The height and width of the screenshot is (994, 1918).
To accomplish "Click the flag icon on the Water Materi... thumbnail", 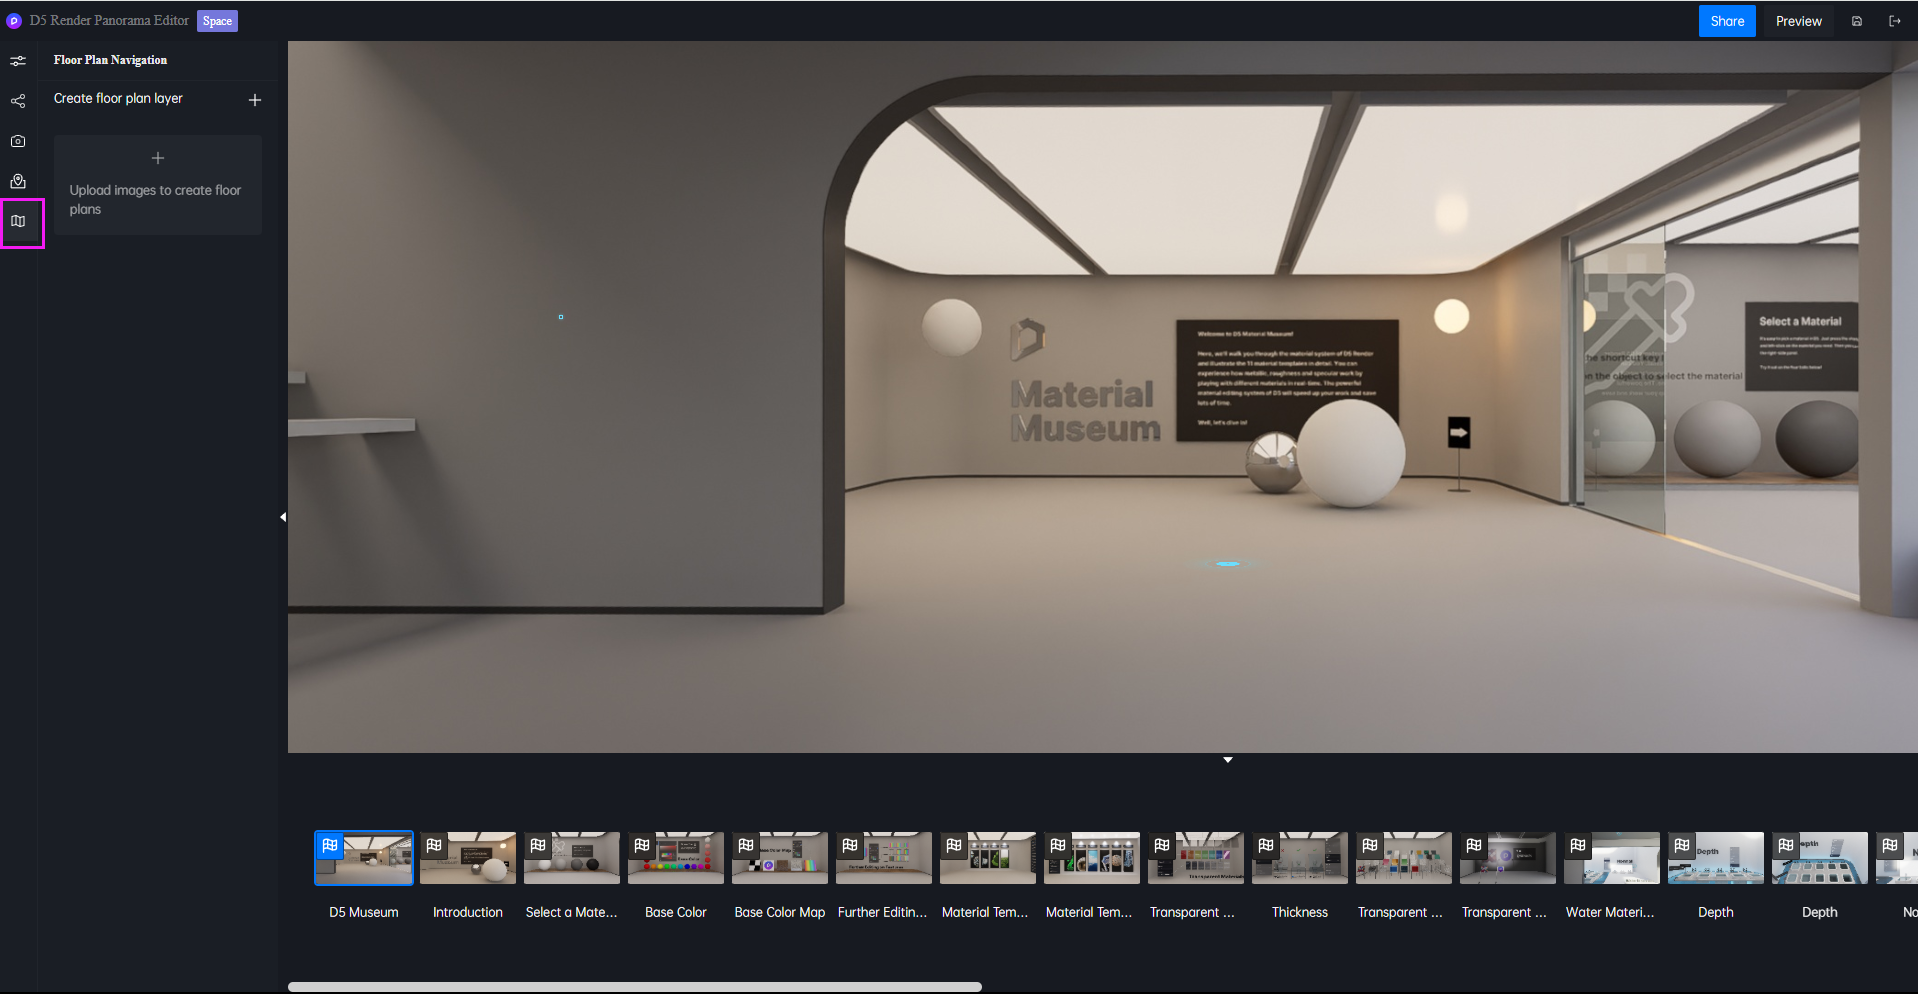I will (x=1578, y=846).
